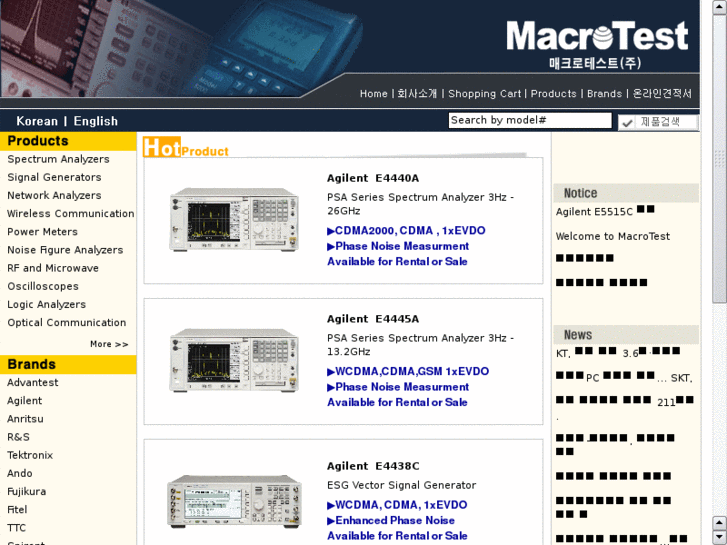Expand product list with More >>
727x545 pixels.
109,344
